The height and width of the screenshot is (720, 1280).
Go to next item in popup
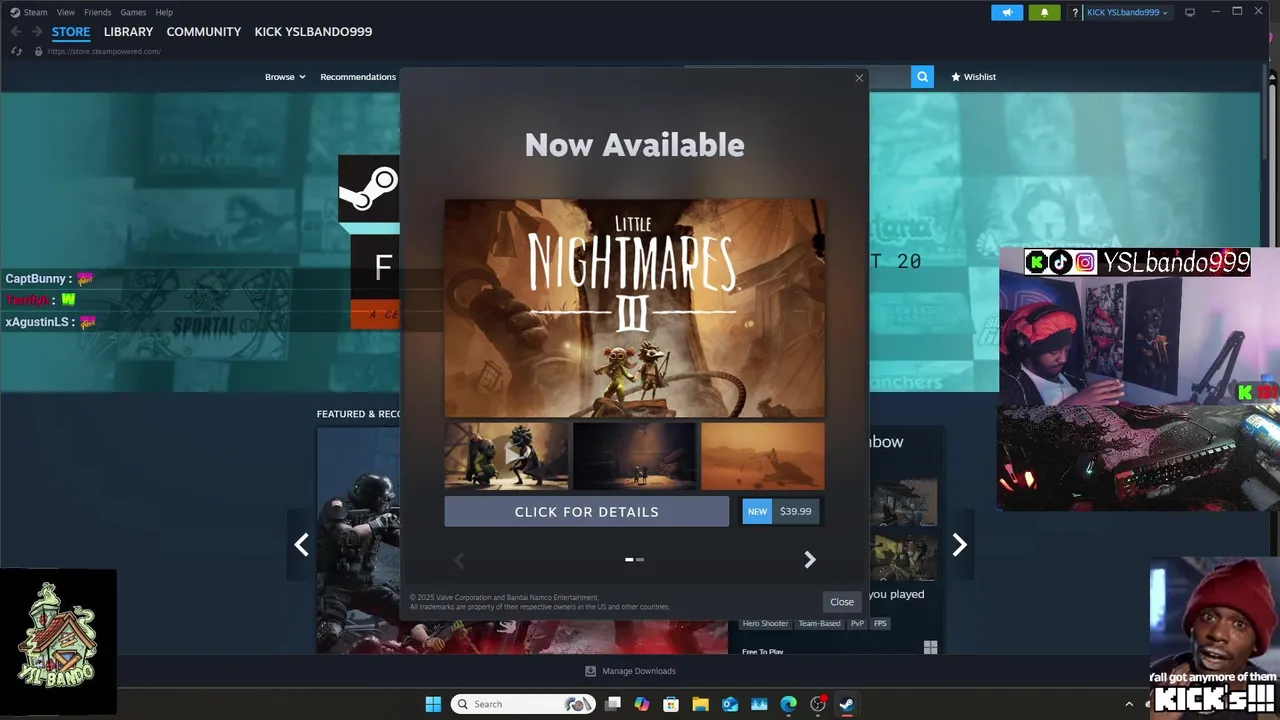click(x=810, y=560)
